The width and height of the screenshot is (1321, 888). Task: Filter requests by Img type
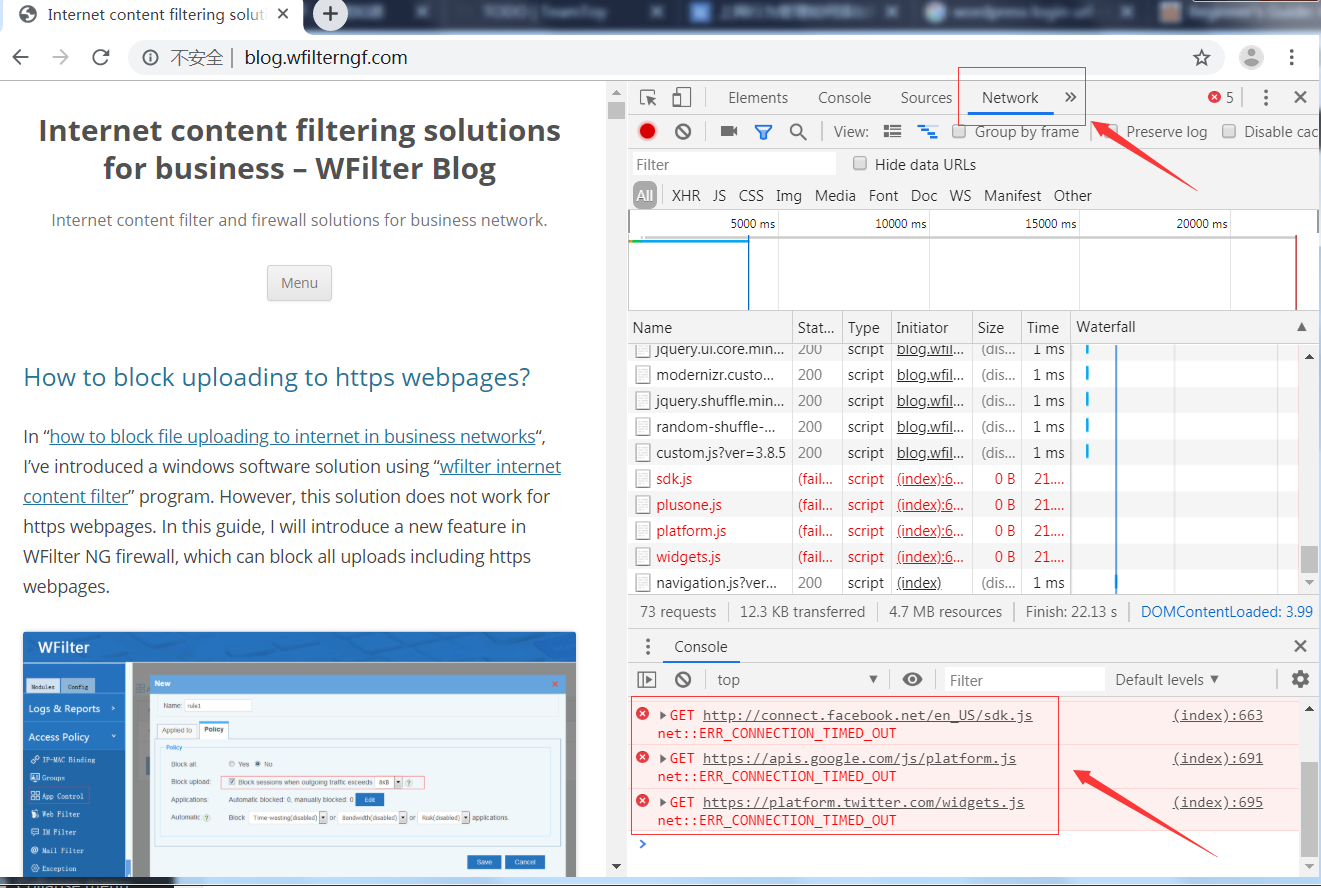[788, 195]
